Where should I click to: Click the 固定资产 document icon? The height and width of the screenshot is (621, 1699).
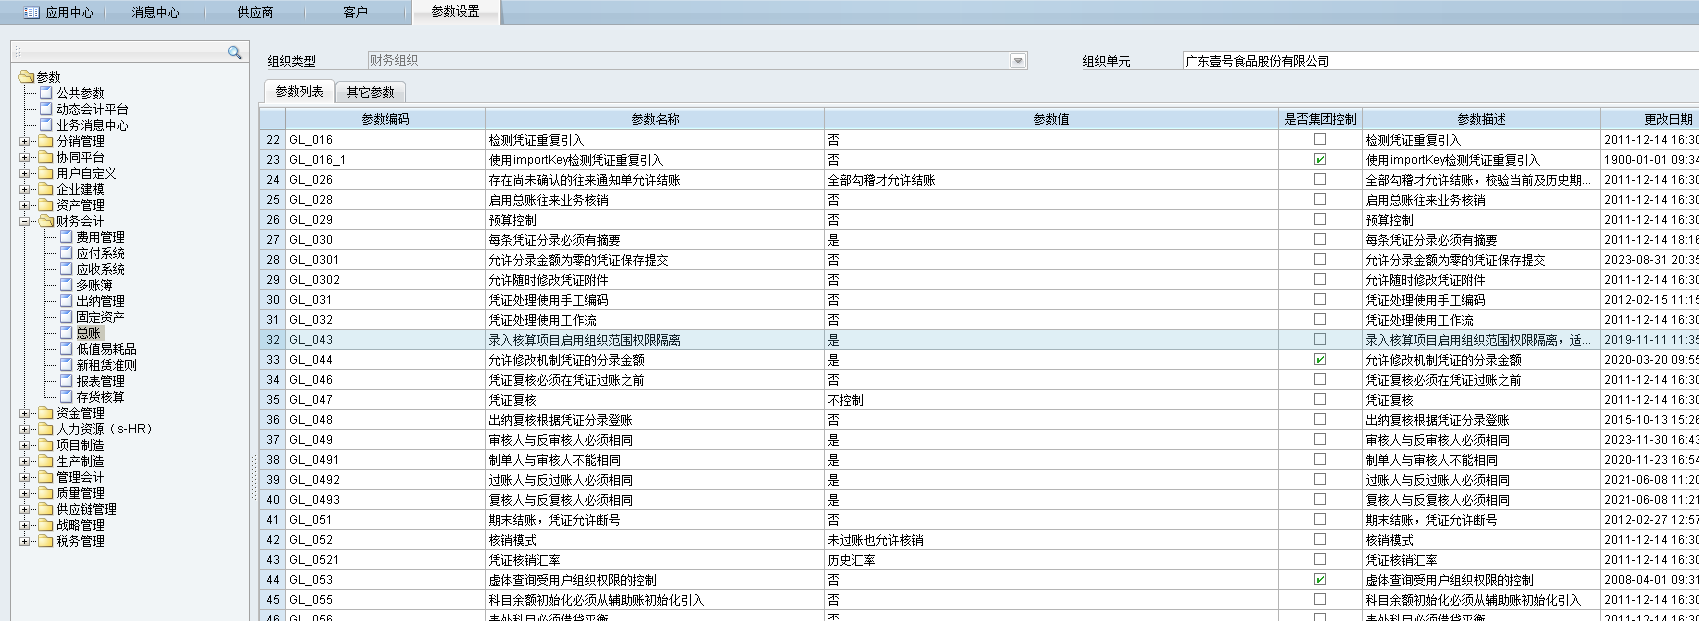tap(66, 317)
